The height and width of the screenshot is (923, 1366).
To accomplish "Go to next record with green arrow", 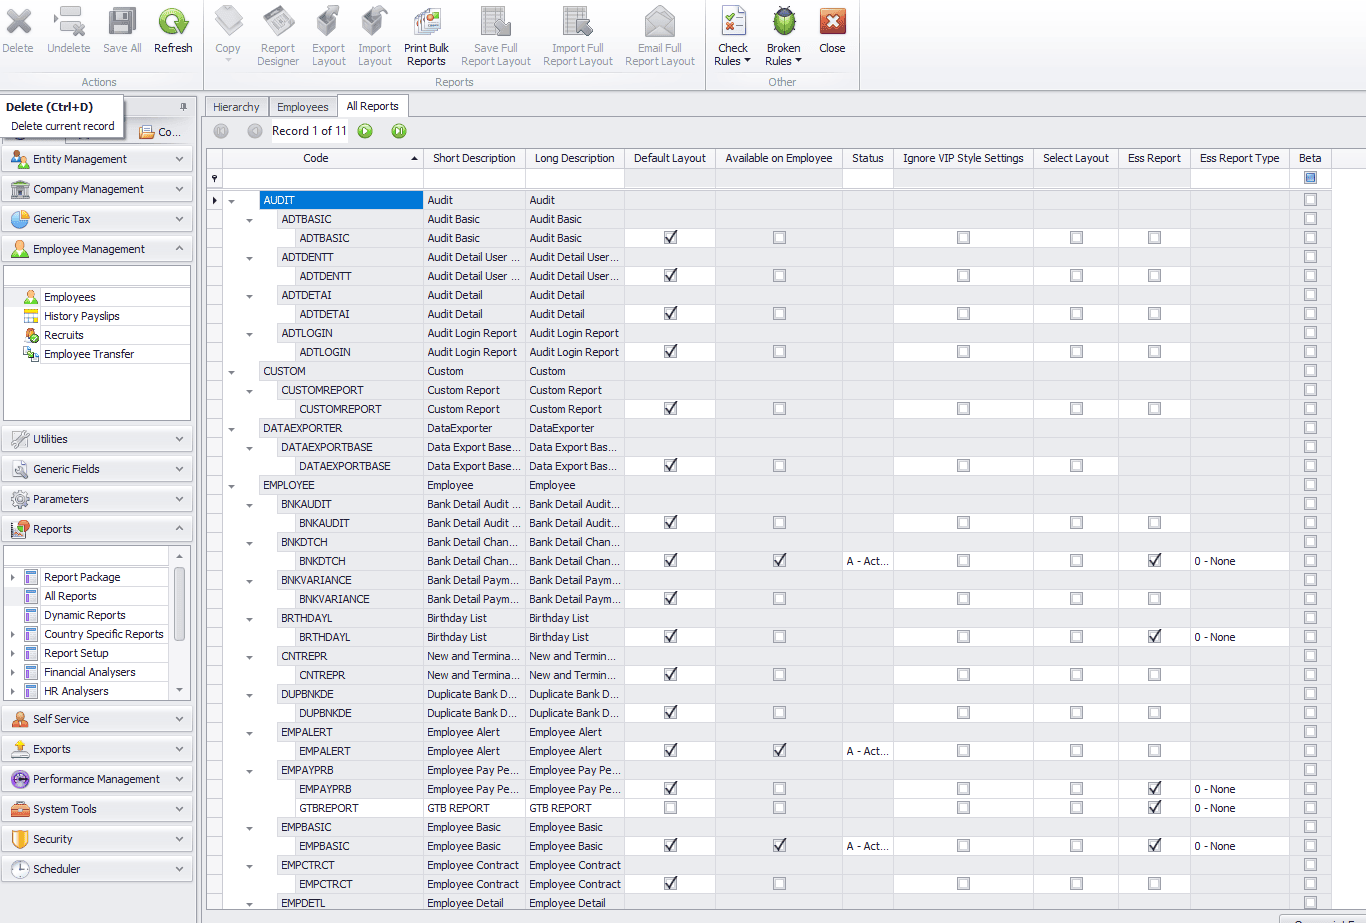I will point(366,131).
